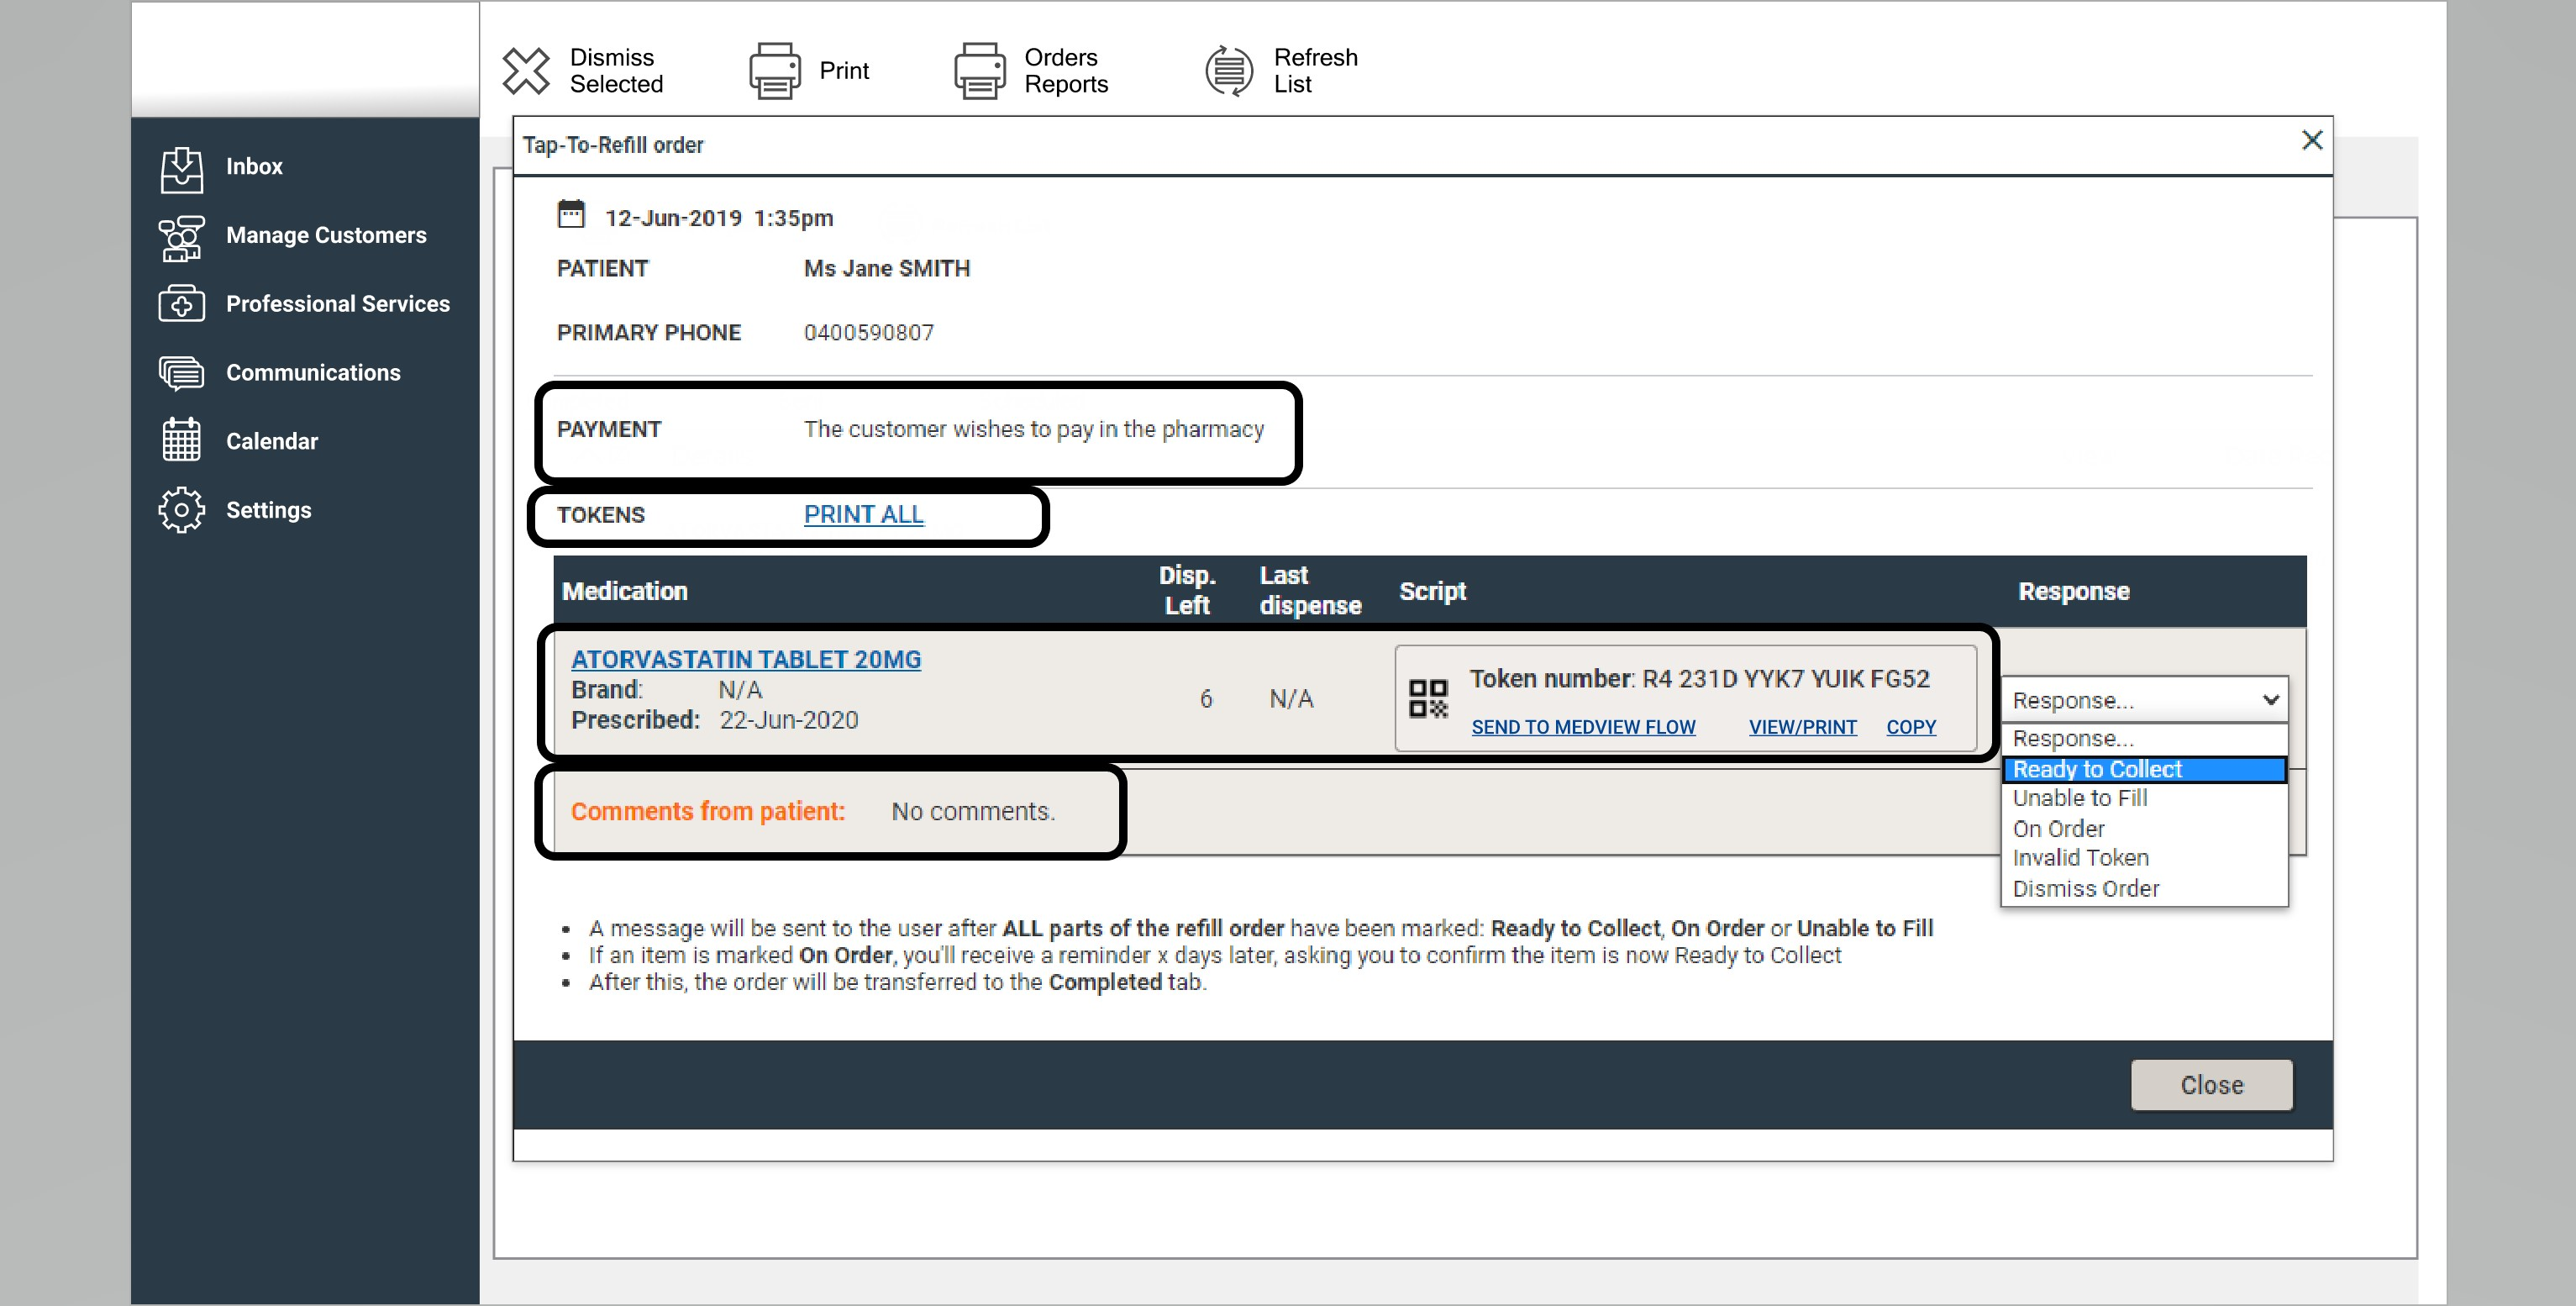Click the Disp. Left value 6
The image size is (2576, 1306).
coord(1206,699)
